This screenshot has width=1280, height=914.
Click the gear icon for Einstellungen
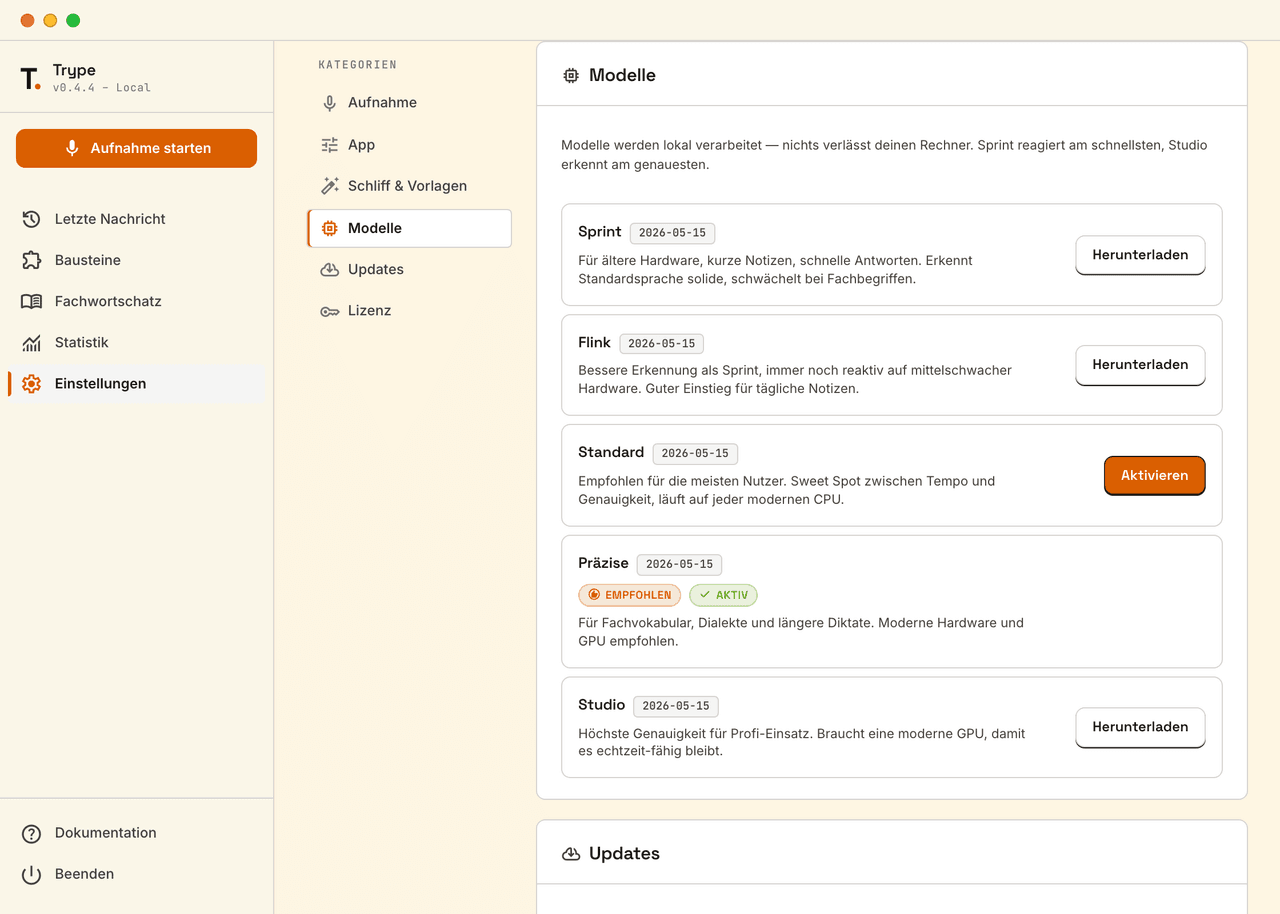(x=32, y=383)
